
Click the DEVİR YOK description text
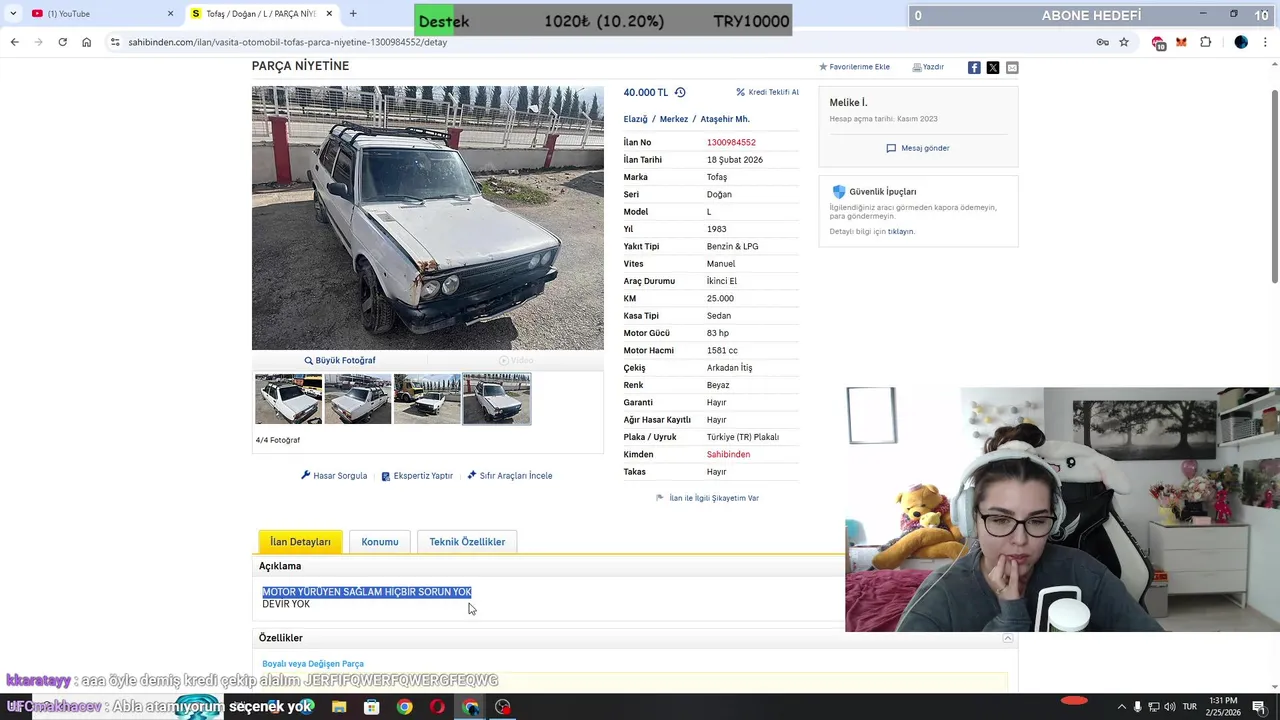coord(286,604)
